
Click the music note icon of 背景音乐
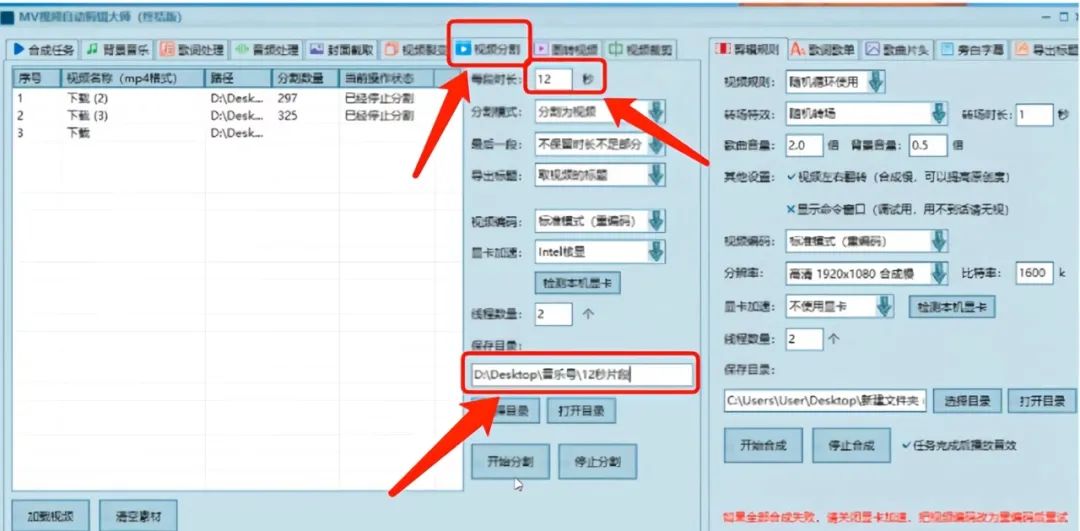point(91,49)
